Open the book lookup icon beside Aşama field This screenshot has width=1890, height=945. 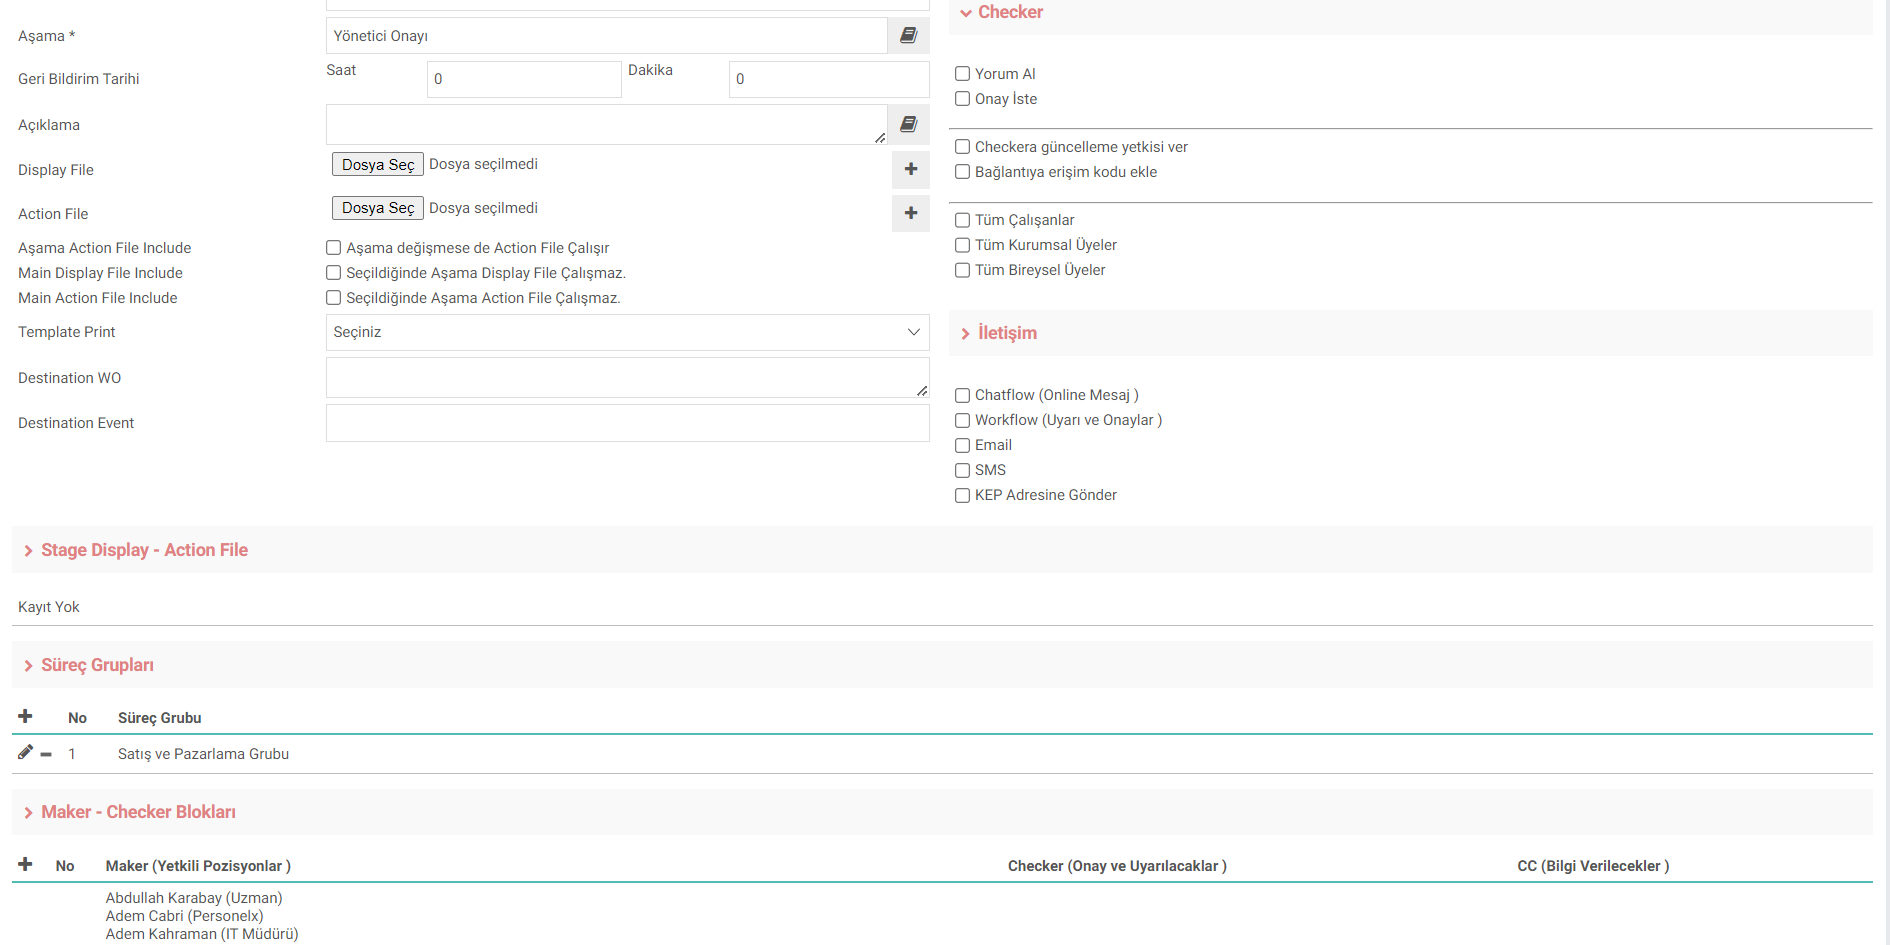[908, 36]
